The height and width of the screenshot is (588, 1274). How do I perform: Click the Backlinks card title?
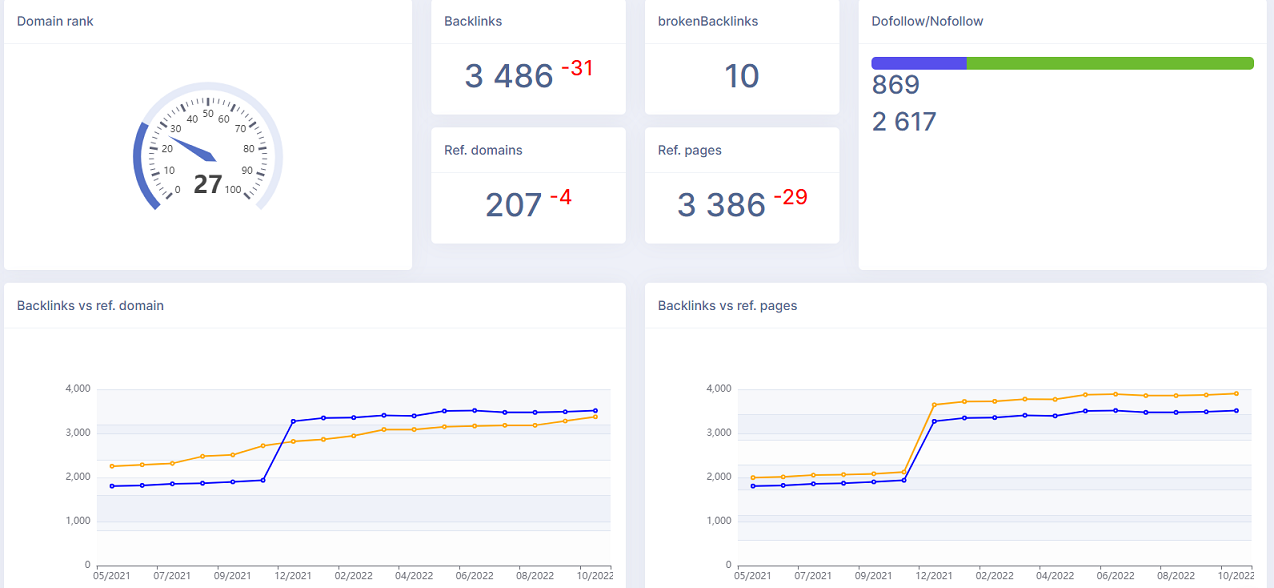pyautogui.click(x=473, y=21)
